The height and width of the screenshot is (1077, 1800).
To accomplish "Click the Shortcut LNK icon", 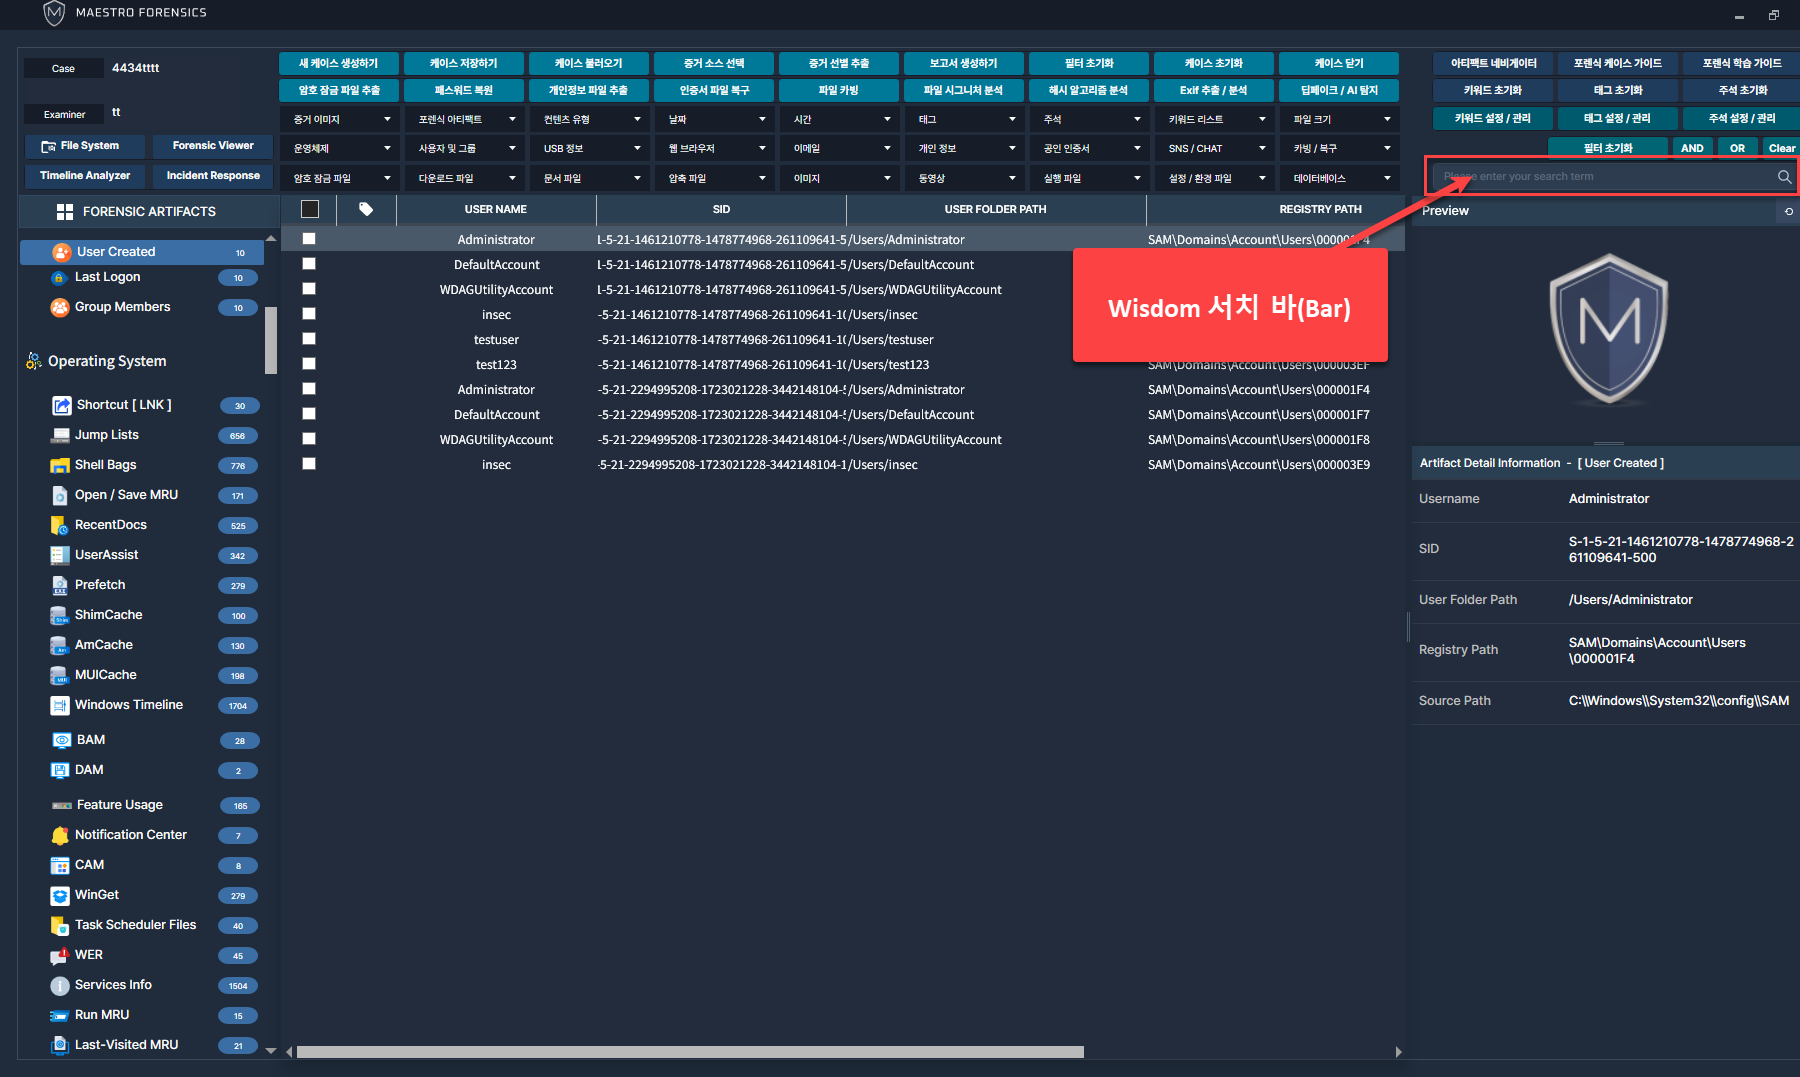I will pos(62,405).
